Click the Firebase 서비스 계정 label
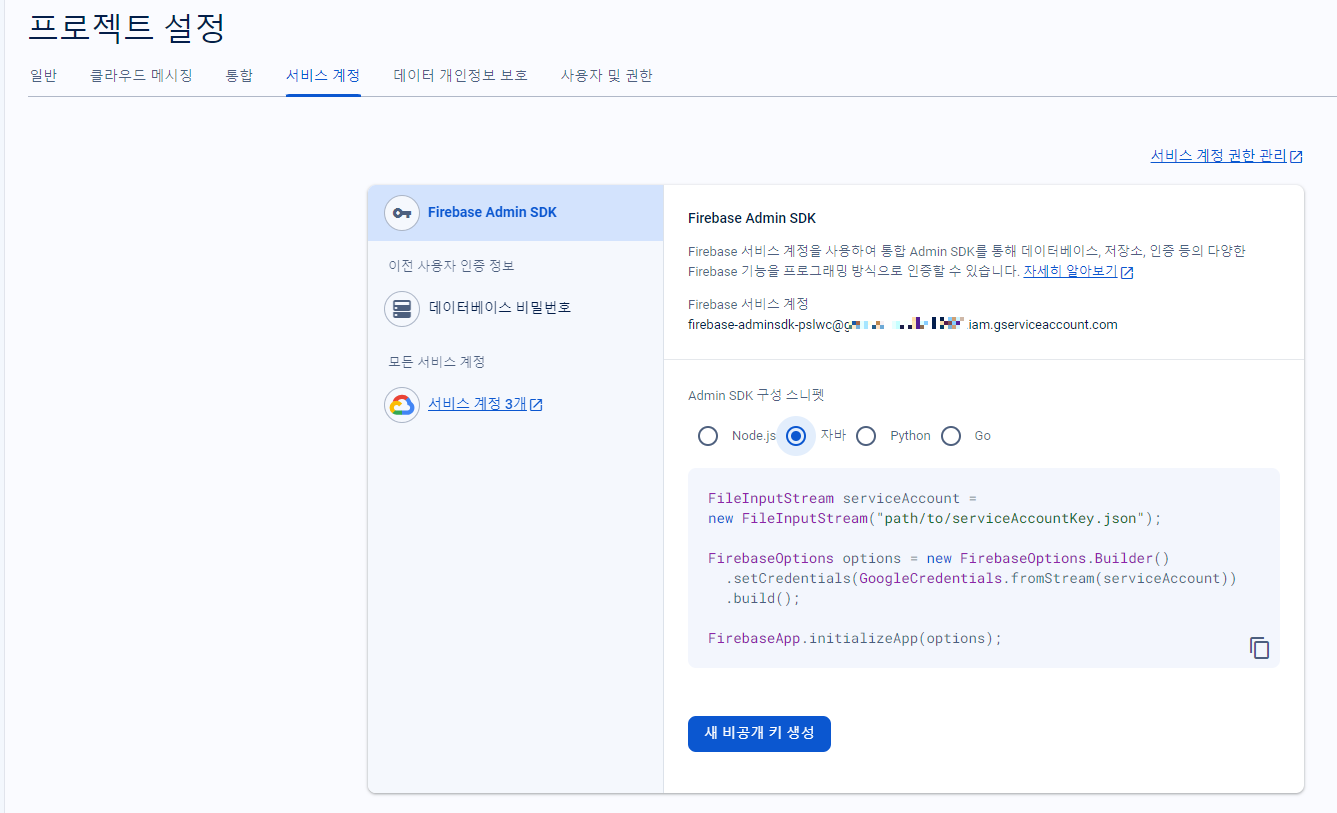Image resolution: width=1337 pixels, height=813 pixels. 748,304
